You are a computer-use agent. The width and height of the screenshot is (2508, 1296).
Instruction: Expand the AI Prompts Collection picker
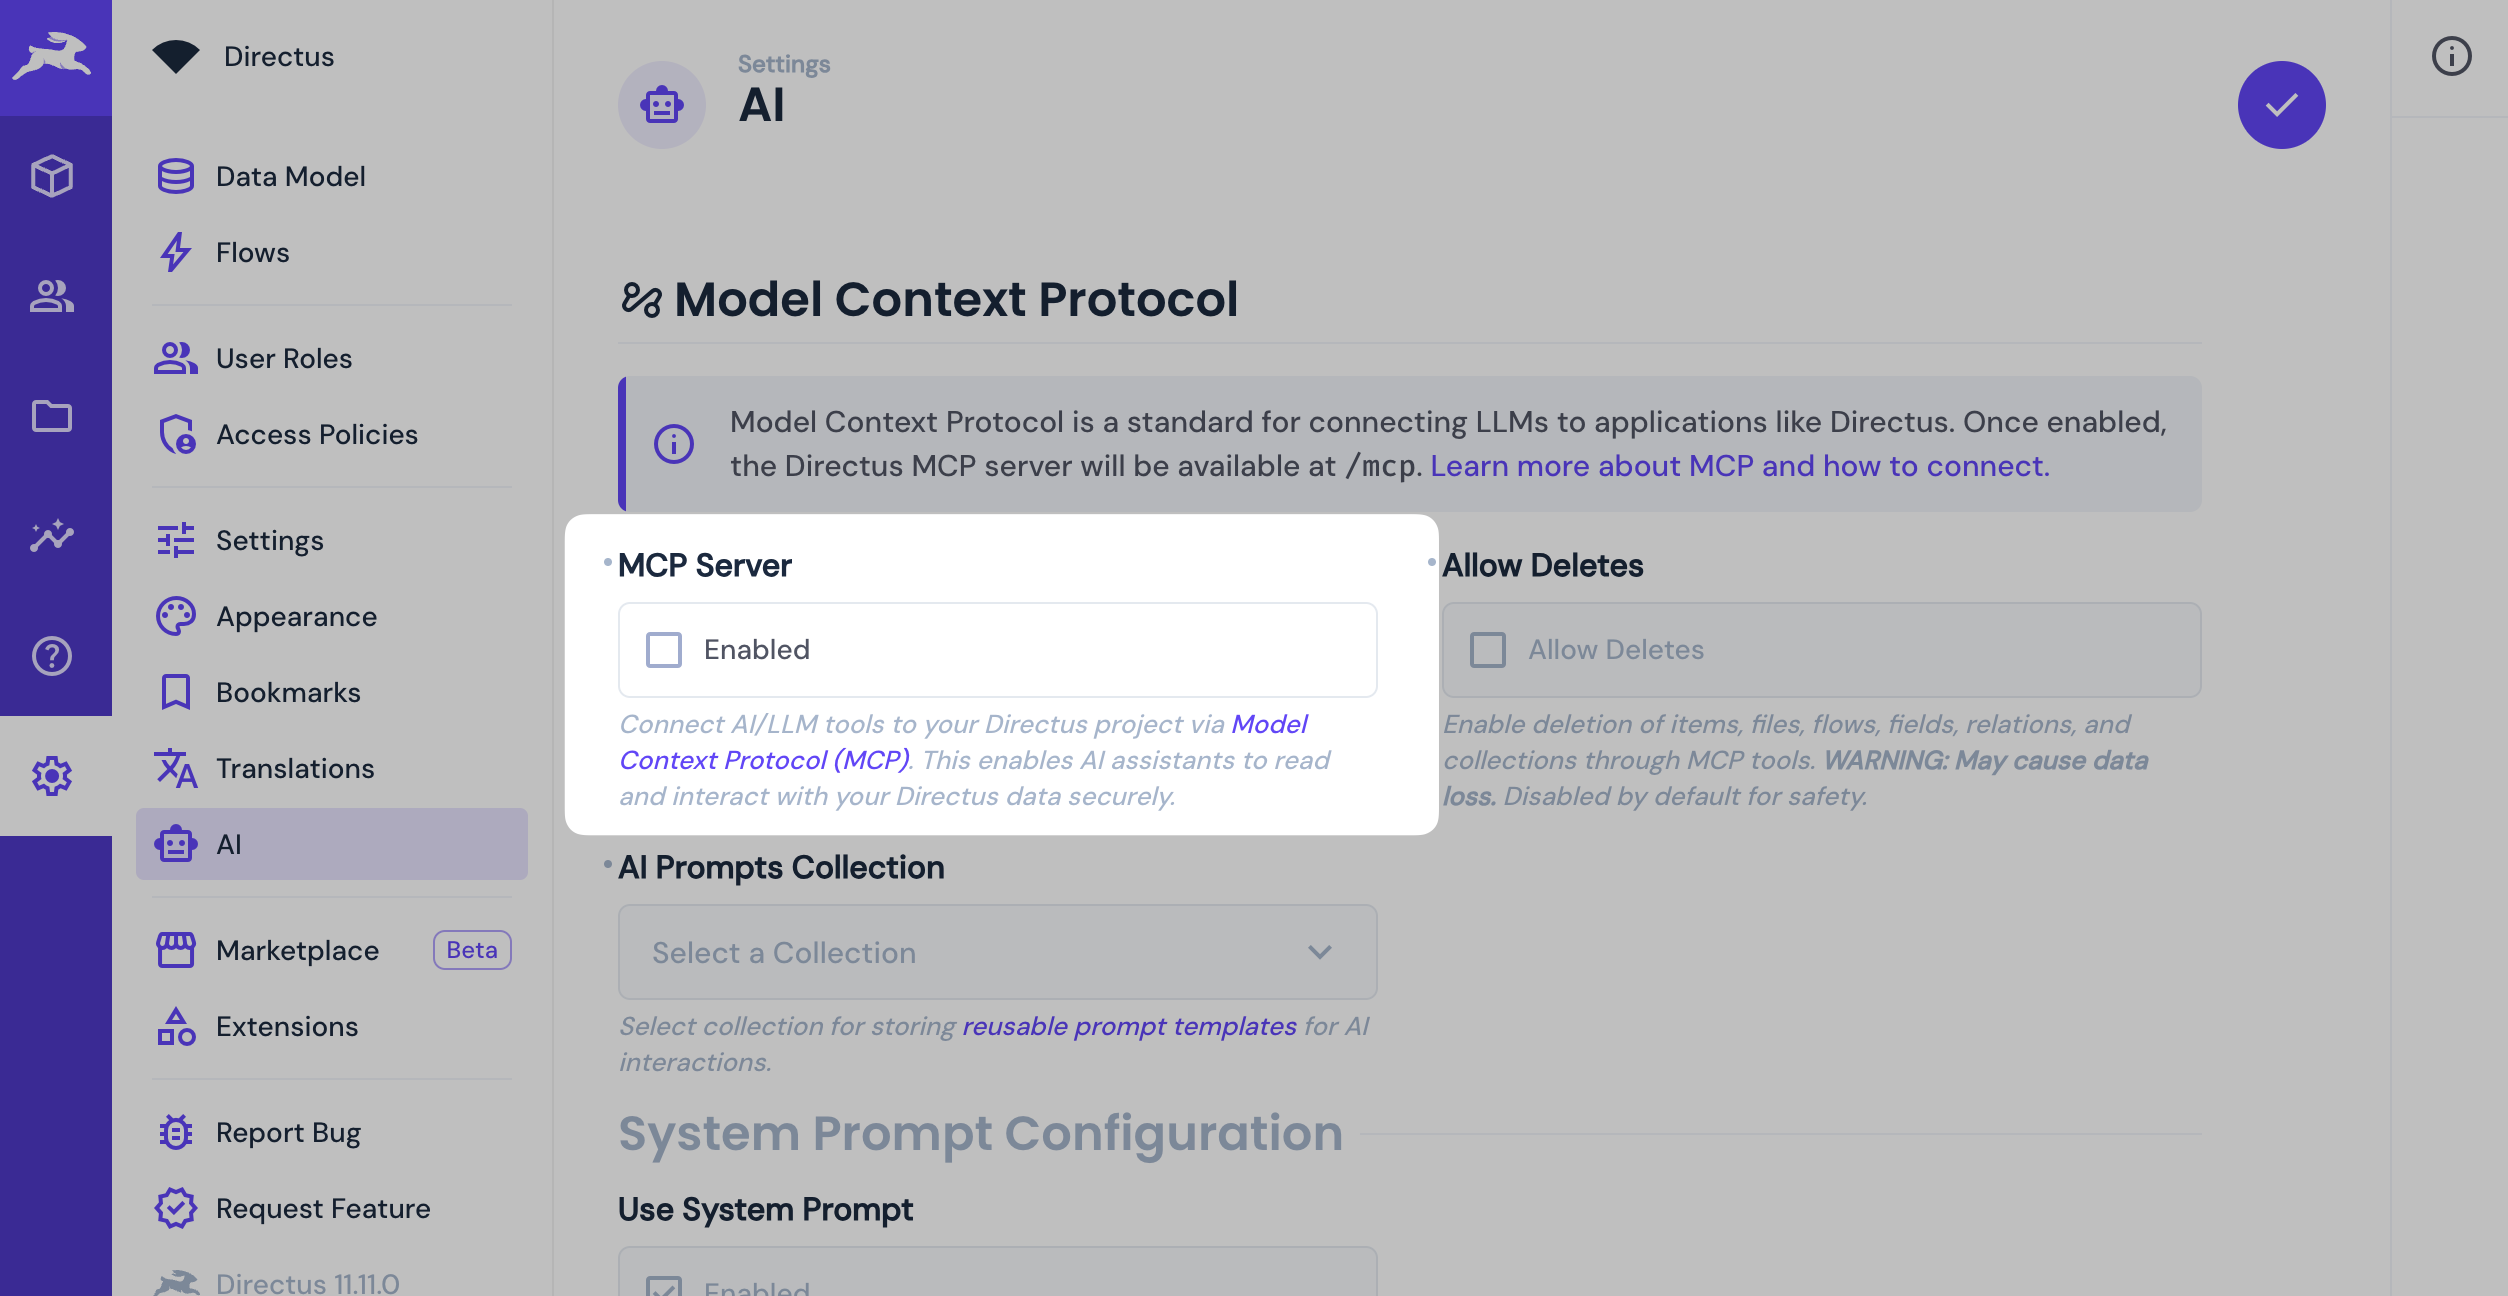pyautogui.click(x=1319, y=952)
